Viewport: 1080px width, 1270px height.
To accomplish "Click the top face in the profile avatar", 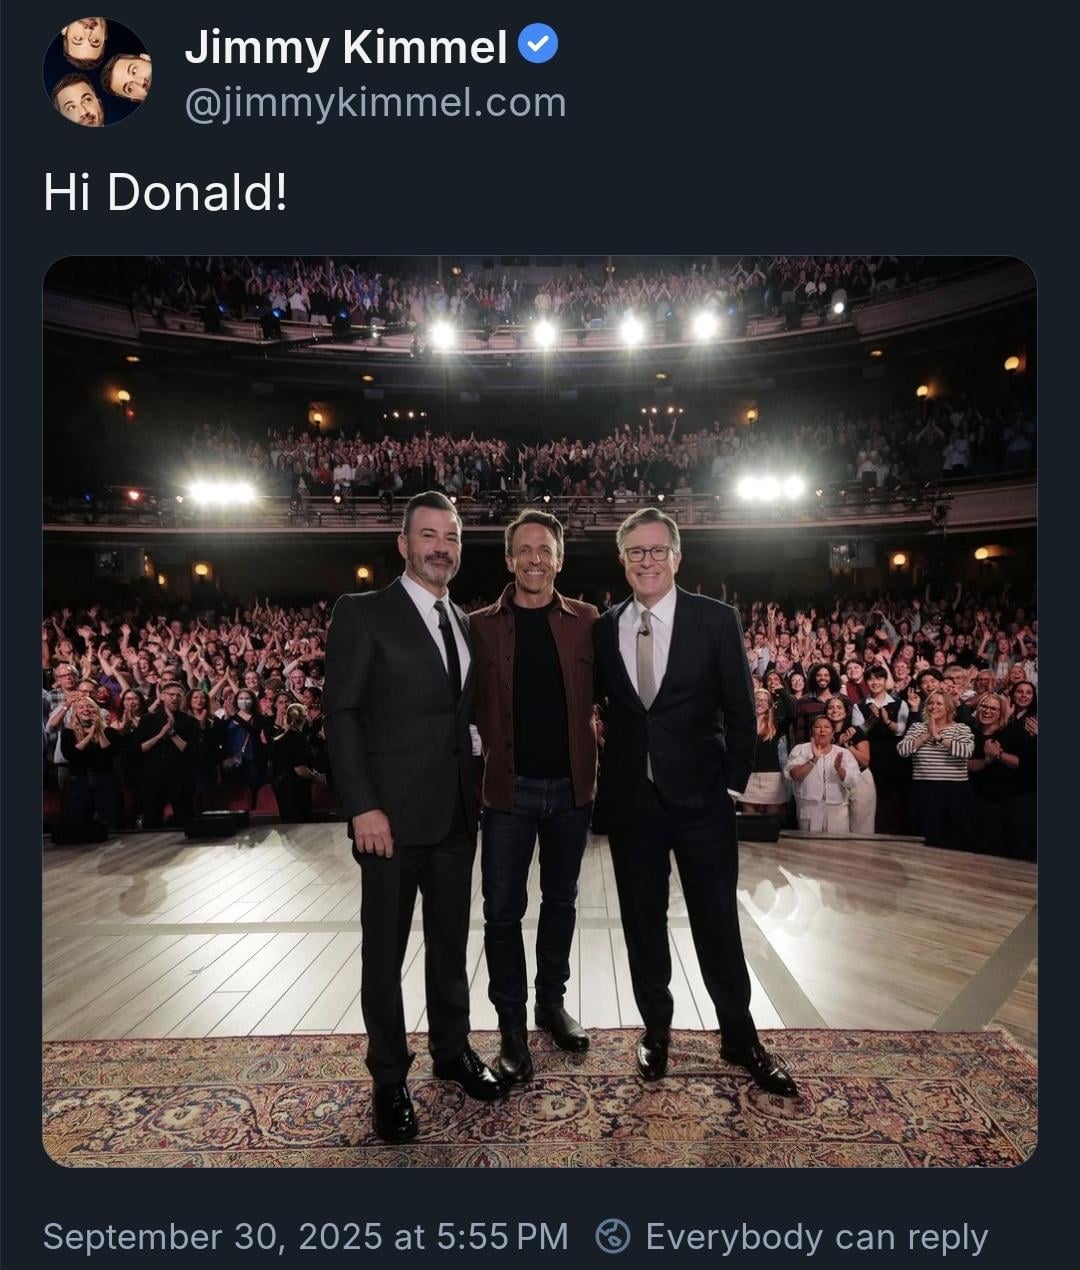I will click(x=85, y=38).
